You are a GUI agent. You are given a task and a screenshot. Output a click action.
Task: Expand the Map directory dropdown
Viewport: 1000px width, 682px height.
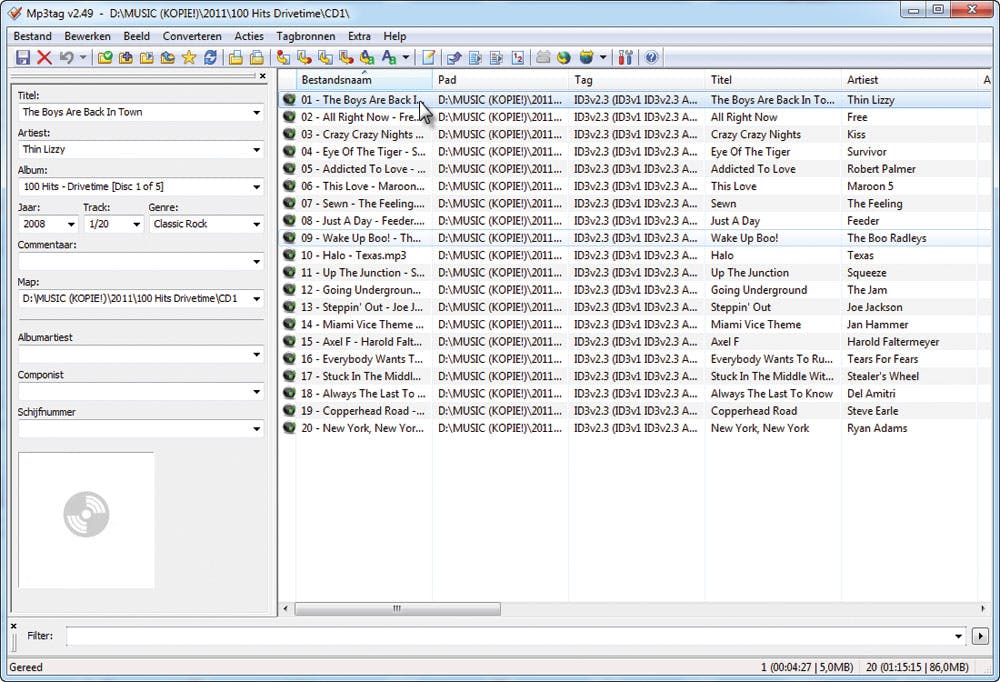(256, 299)
